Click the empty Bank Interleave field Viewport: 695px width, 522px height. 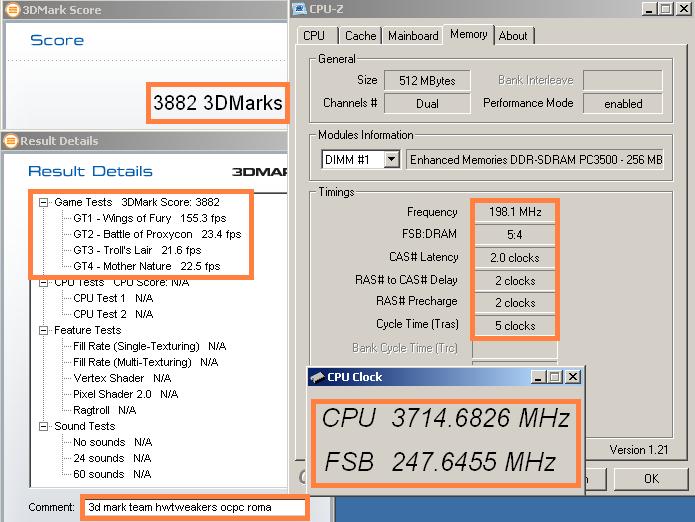point(623,80)
